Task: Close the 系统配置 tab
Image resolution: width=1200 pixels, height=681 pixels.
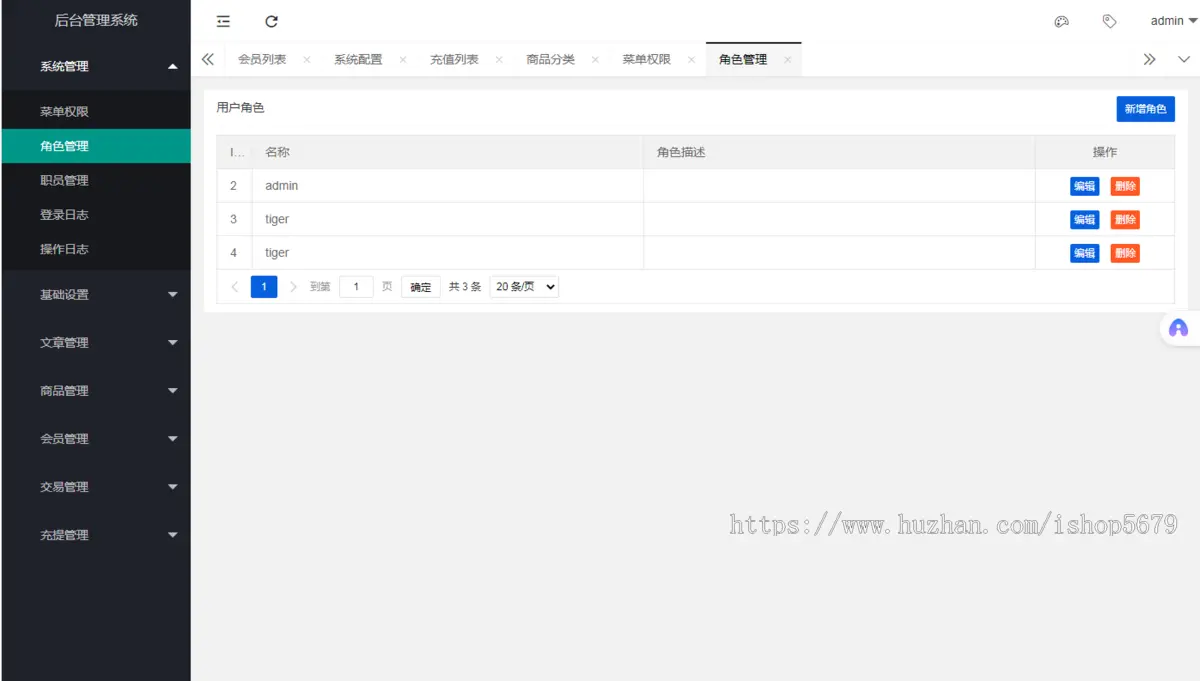Action: [x=403, y=60]
